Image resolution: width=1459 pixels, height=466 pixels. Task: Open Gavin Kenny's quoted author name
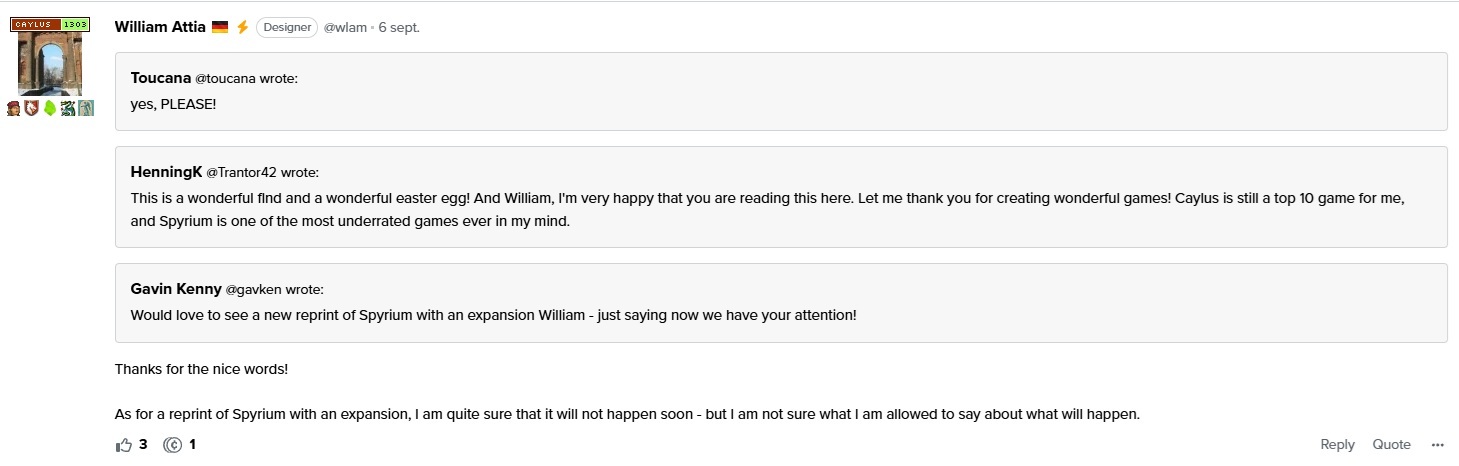tap(176, 289)
